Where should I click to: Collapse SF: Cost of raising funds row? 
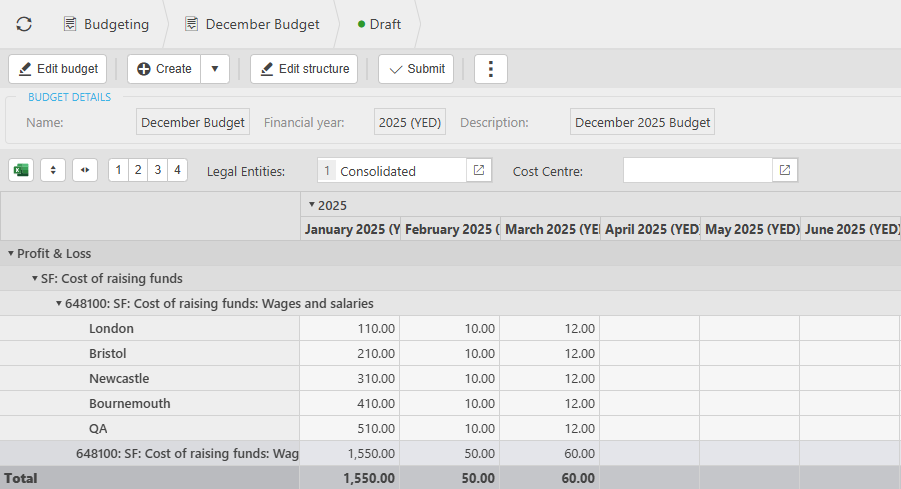(x=35, y=279)
